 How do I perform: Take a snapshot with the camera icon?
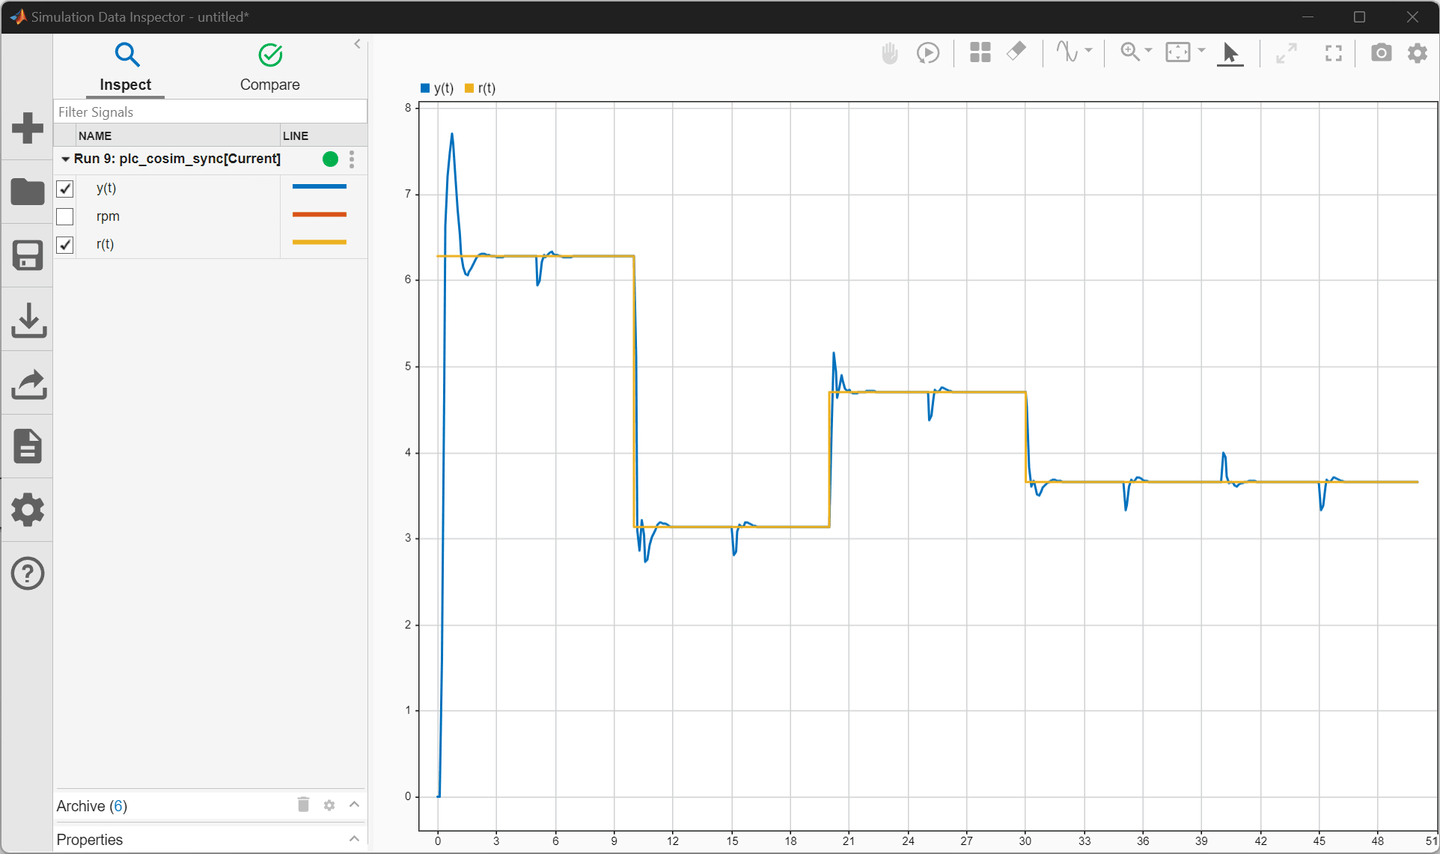pyautogui.click(x=1381, y=53)
